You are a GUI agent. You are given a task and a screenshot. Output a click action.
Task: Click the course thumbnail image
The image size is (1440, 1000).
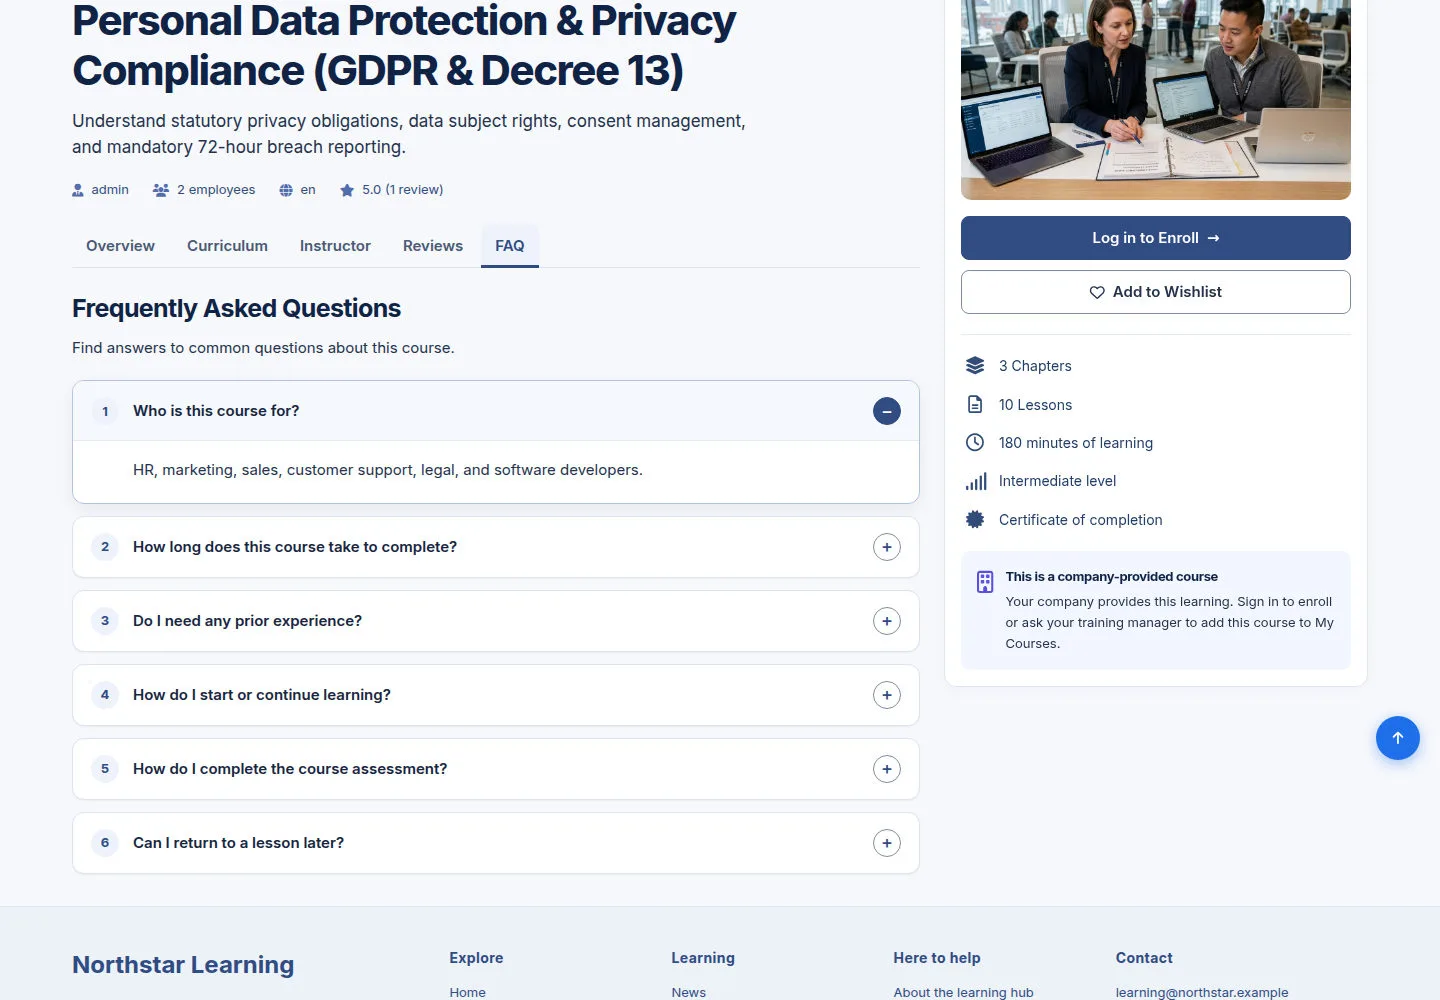[1156, 100]
